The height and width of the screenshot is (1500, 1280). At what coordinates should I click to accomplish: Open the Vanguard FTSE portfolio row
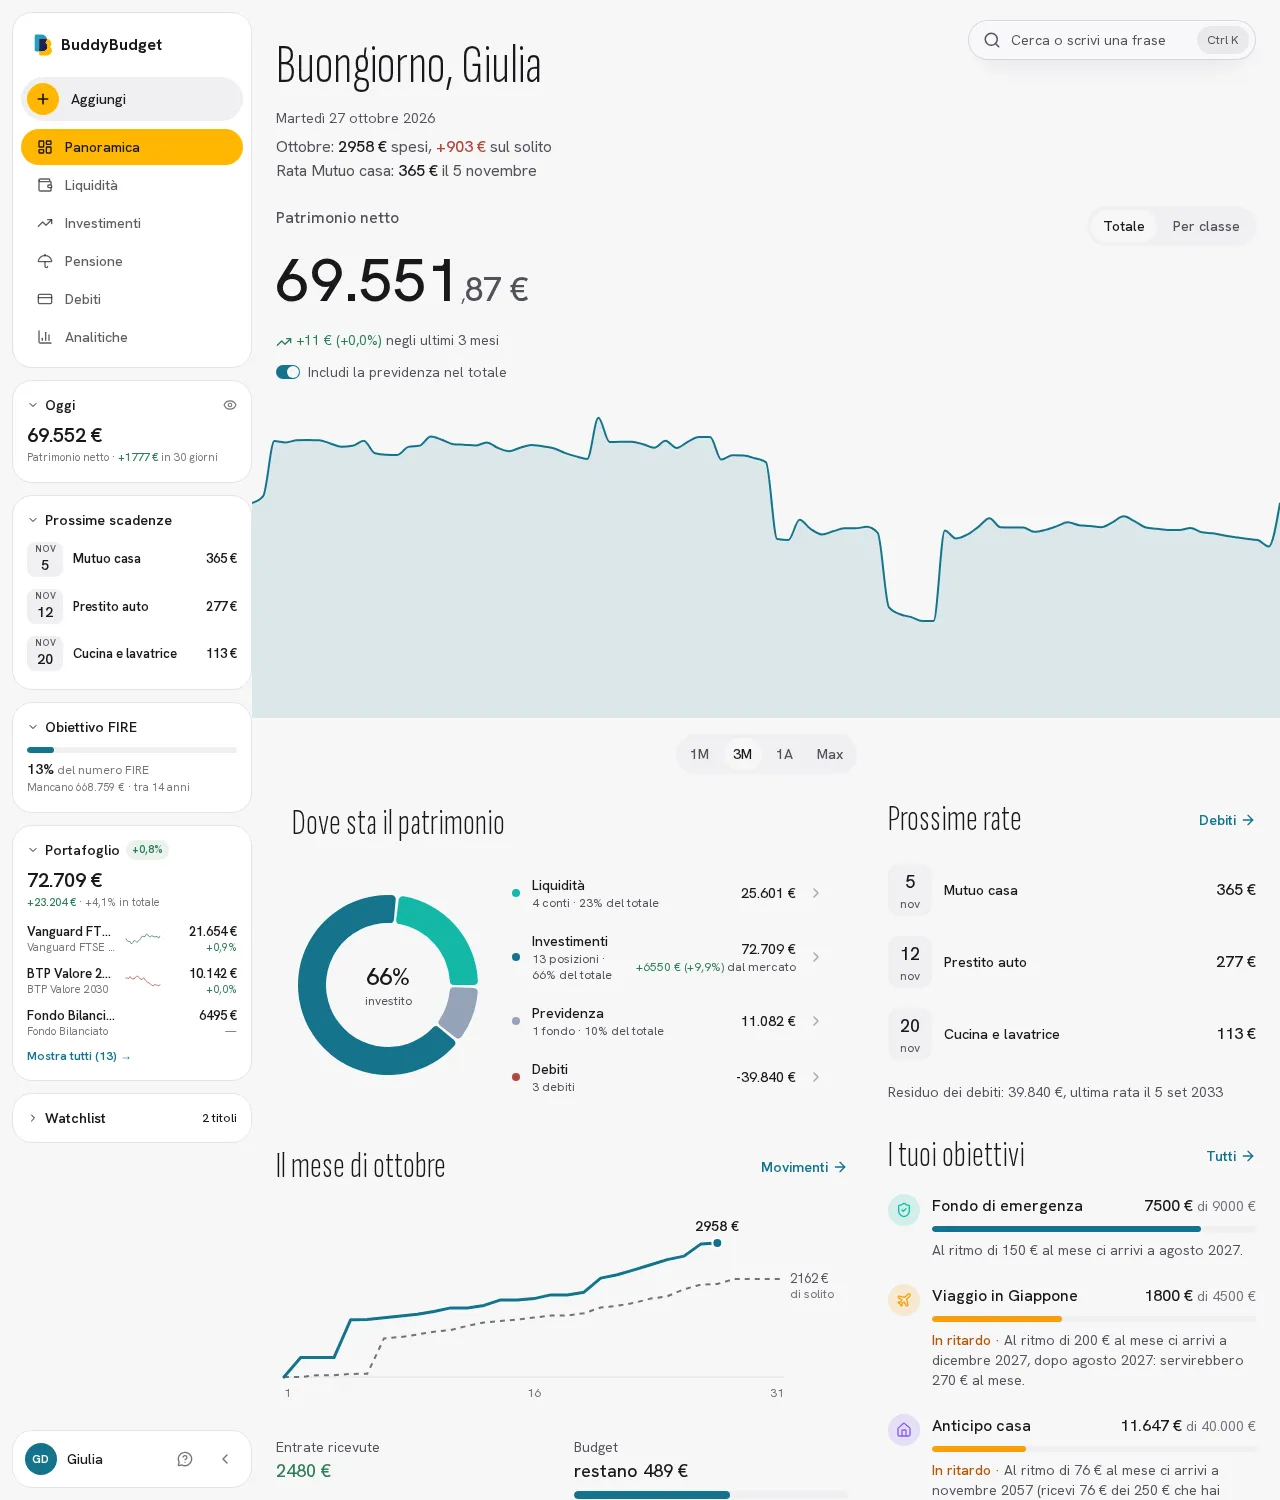(x=132, y=938)
